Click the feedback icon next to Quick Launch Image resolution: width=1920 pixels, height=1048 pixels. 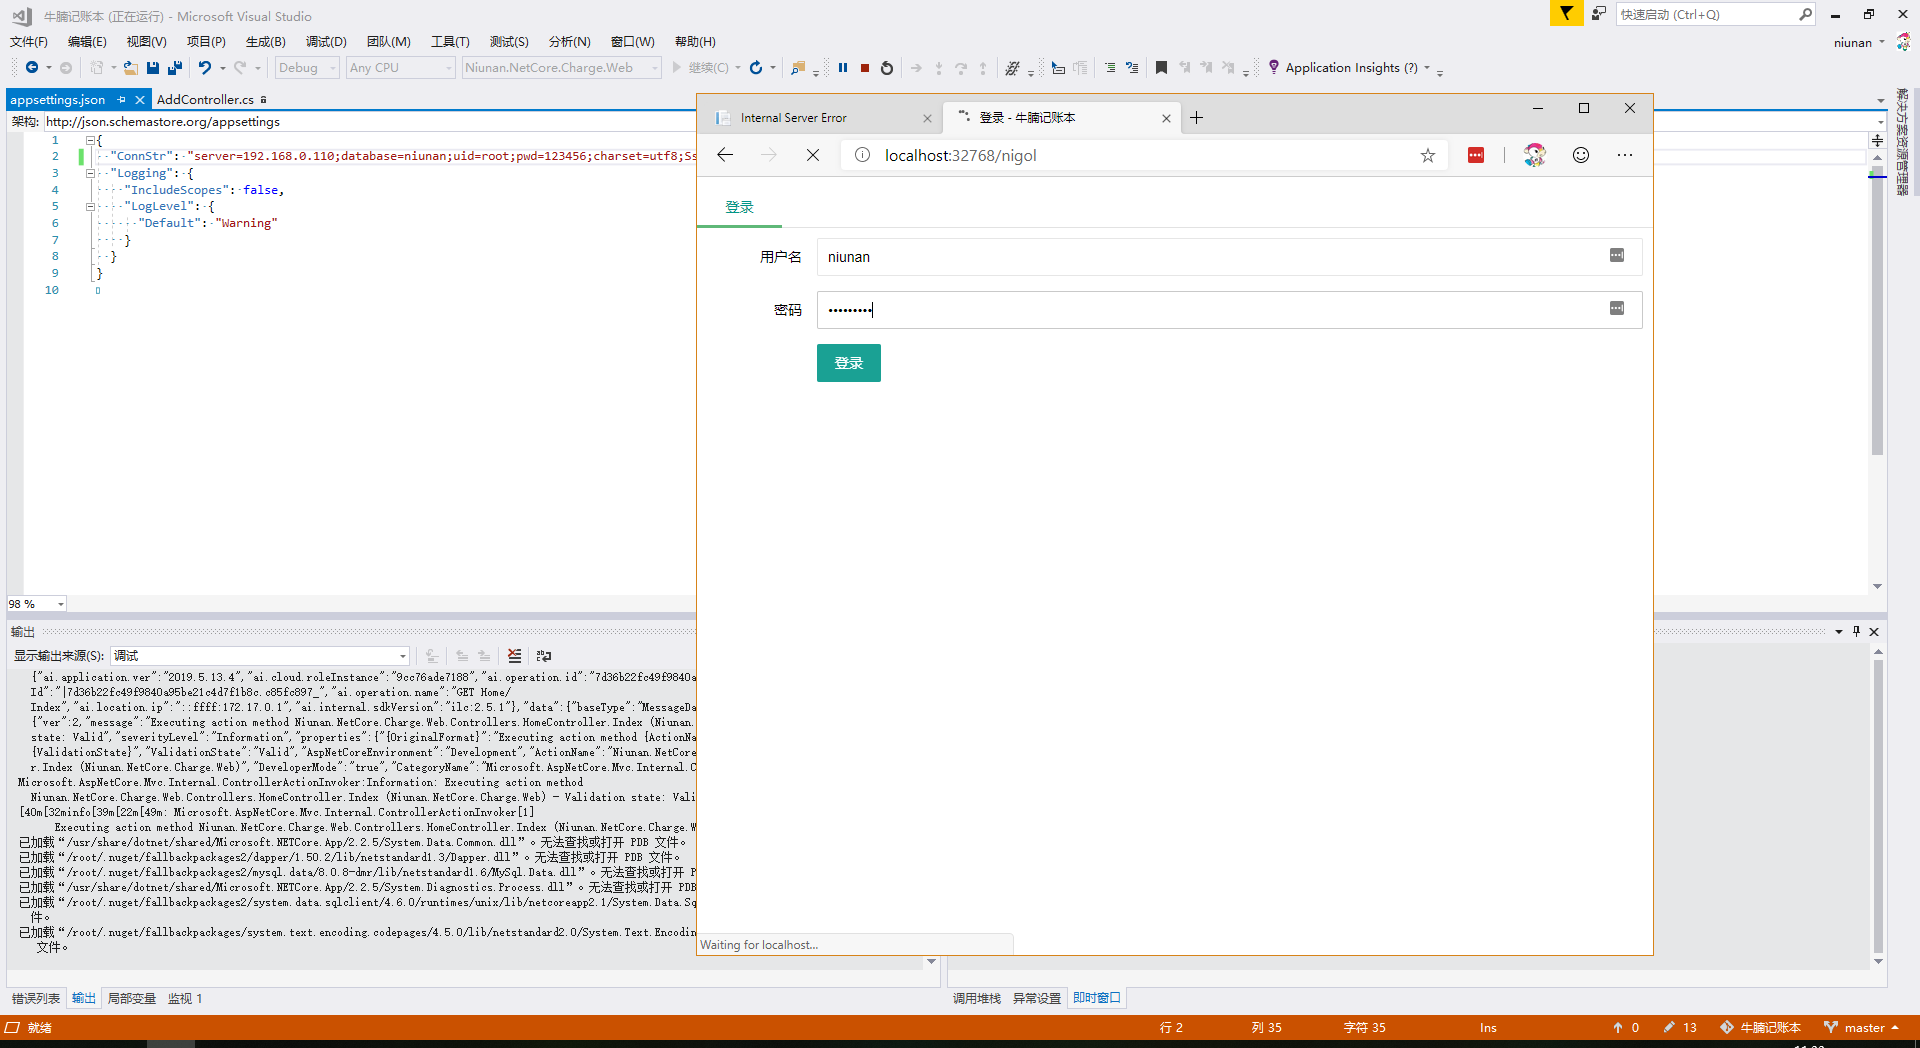pyautogui.click(x=1599, y=13)
